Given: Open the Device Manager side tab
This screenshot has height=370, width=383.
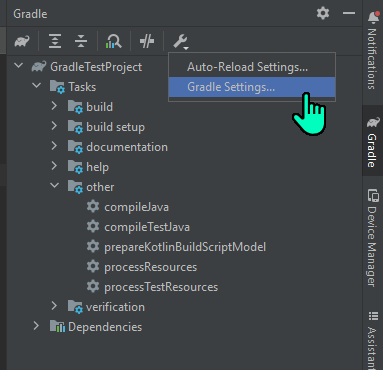Looking at the screenshot, I should point(373,238).
